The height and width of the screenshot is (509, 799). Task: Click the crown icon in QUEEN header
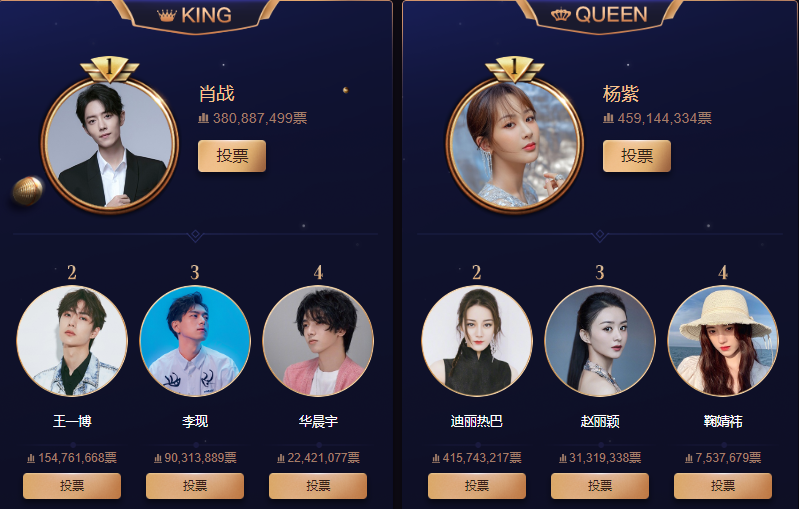tap(561, 15)
